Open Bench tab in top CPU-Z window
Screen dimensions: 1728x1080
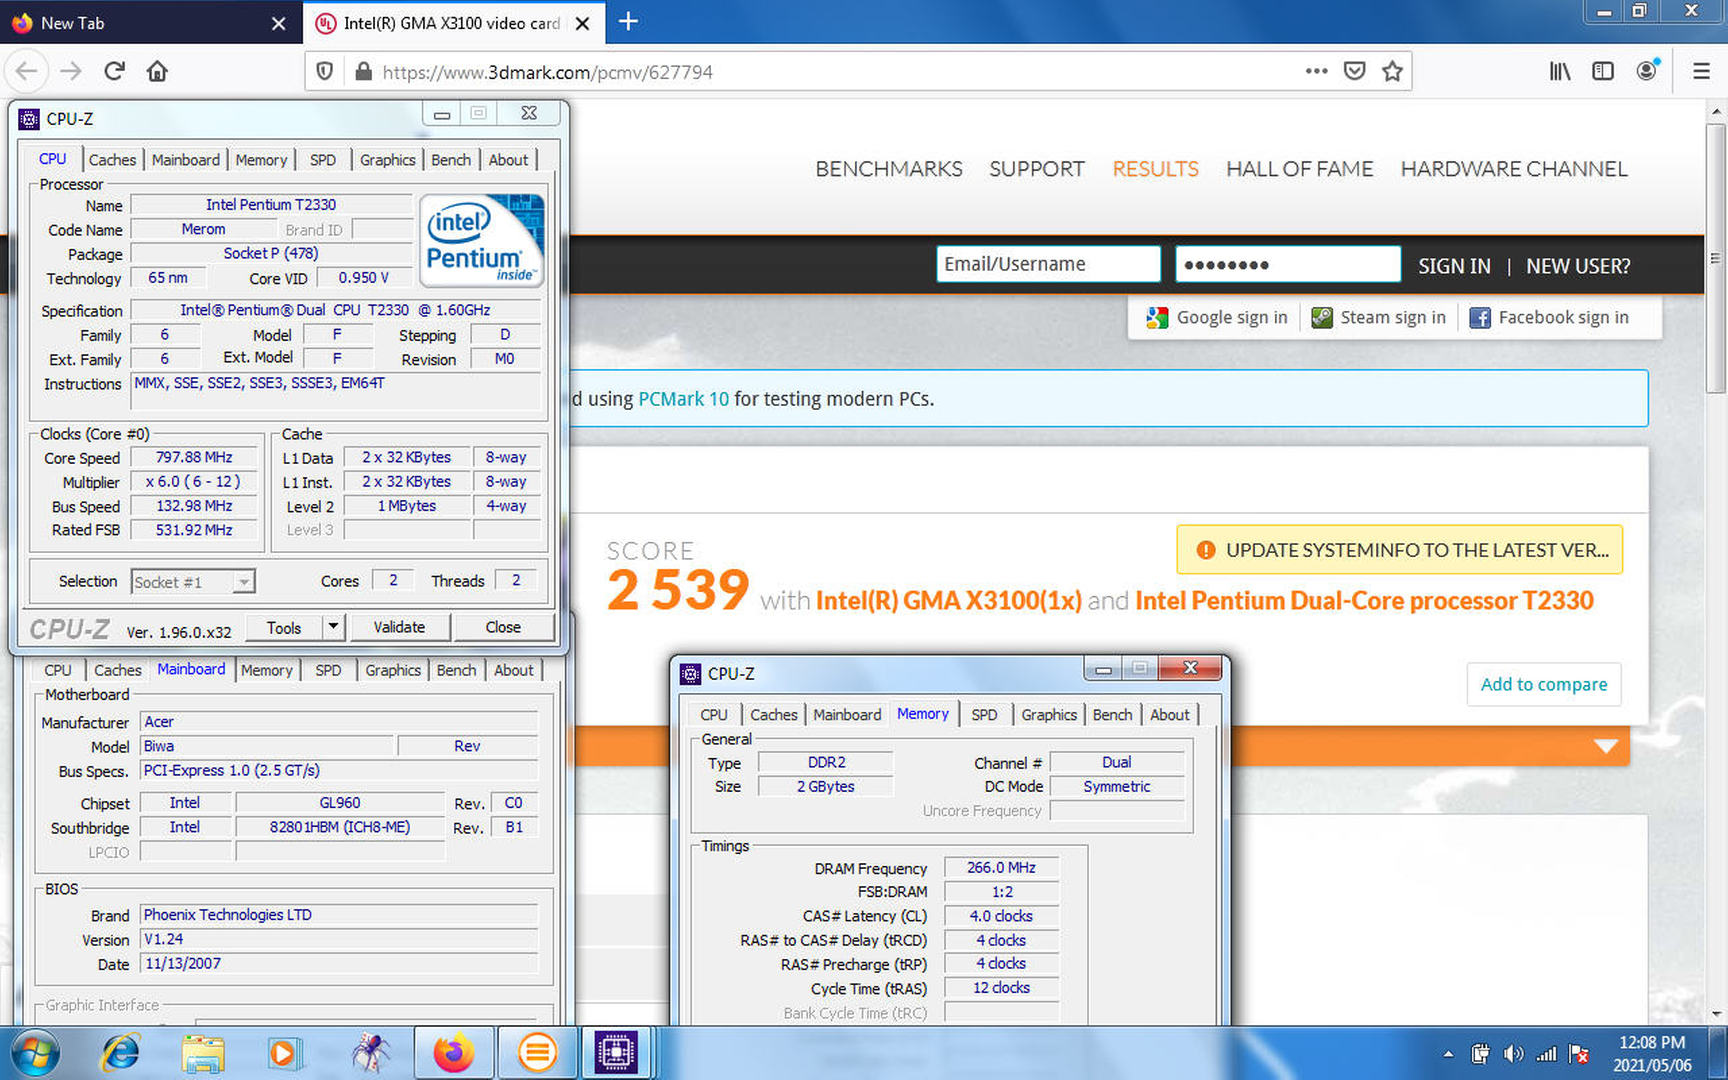[x=451, y=160]
